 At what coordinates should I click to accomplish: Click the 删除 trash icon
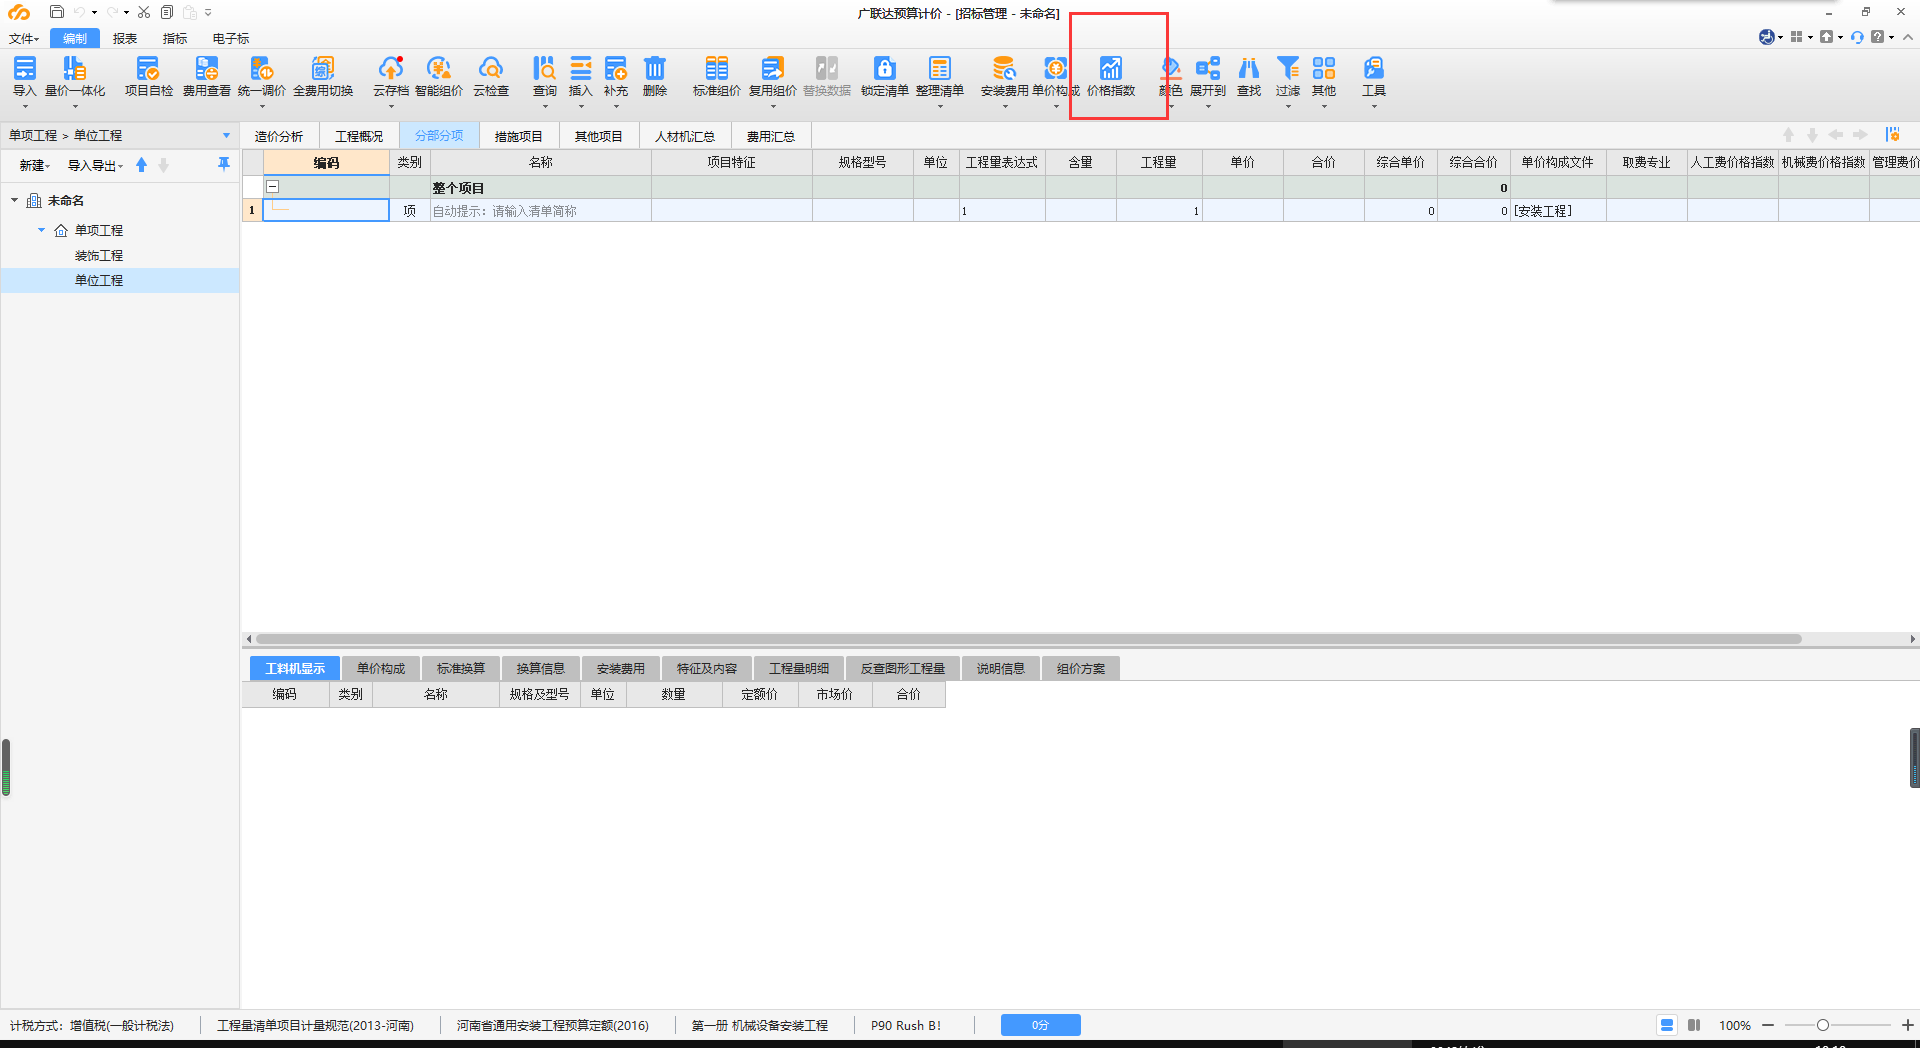tap(654, 68)
